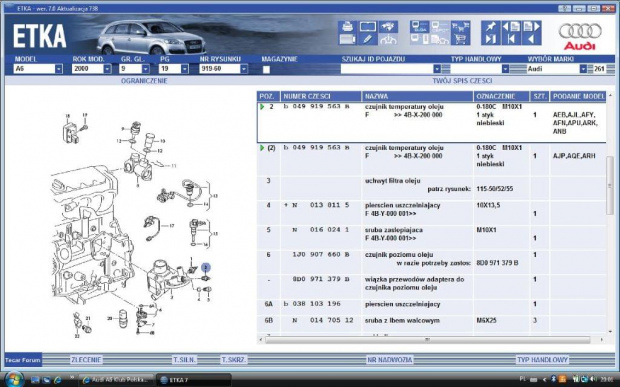Viewport: 620px width, 387px height.
Task: Open the OGRANICZENIE section
Action: pyautogui.click(x=144, y=81)
